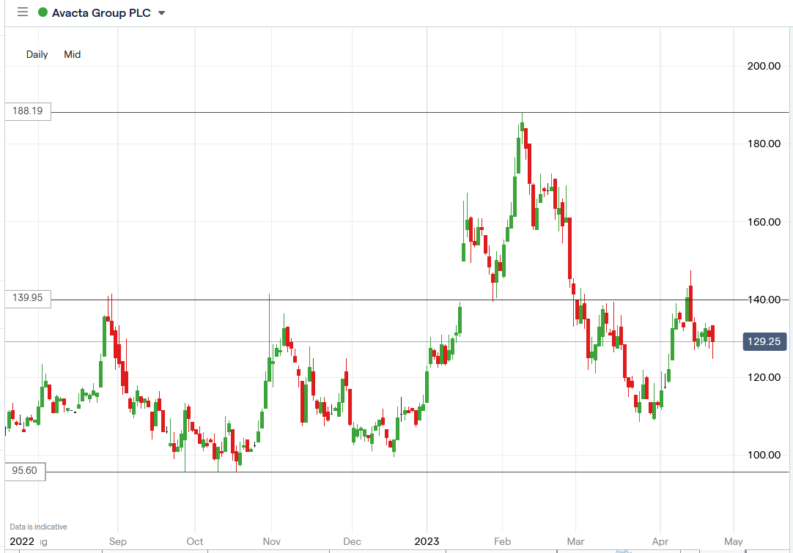Click the 200.00 price axis label
Viewport: 793px width, 553px height.
click(762, 66)
